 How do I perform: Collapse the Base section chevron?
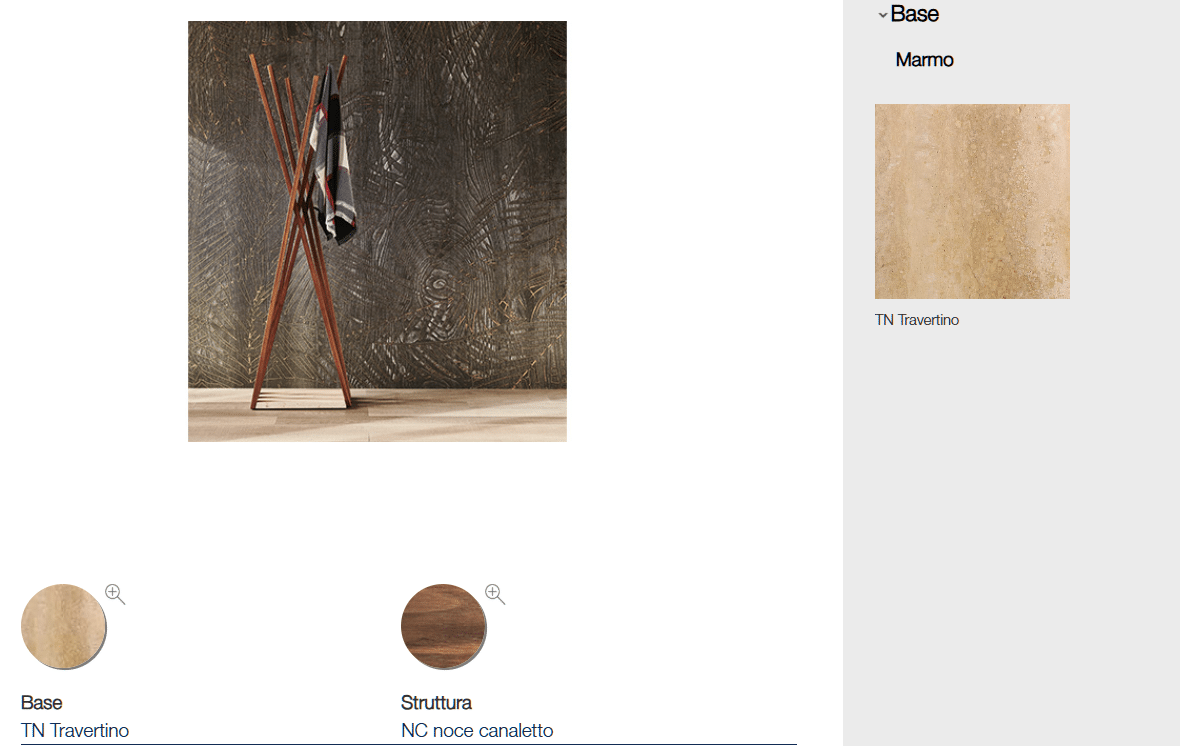coord(883,15)
